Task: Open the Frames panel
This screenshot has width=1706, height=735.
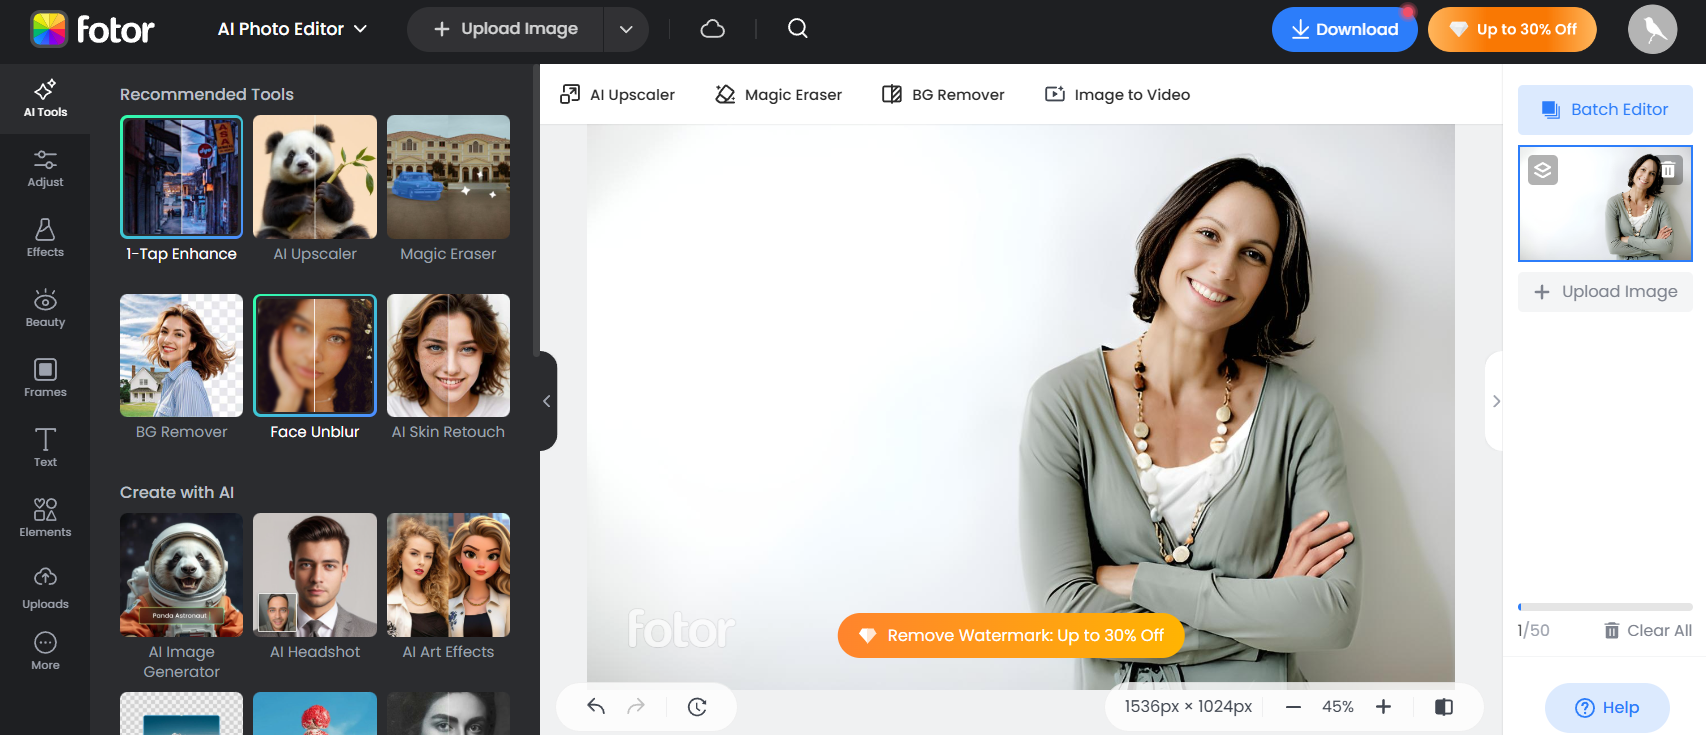Action: (45, 378)
